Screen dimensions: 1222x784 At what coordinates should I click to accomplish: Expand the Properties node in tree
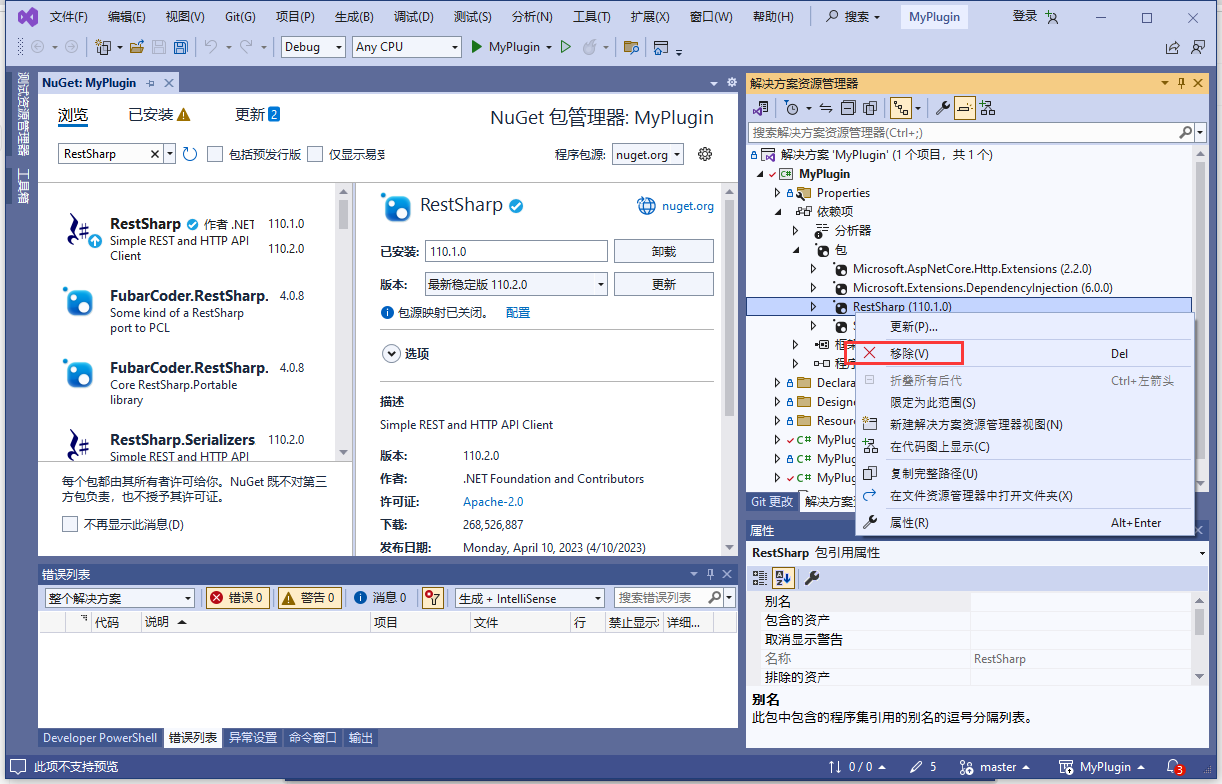point(778,193)
